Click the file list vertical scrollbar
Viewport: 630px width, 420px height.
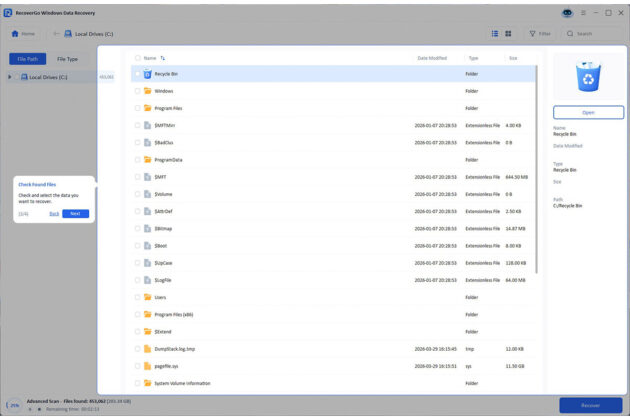(536, 169)
